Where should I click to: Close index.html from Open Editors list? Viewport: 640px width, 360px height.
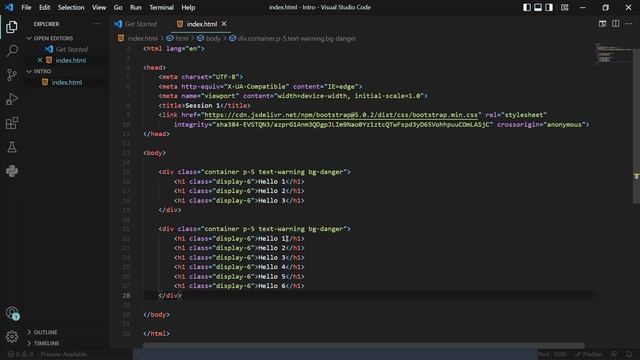40,60
